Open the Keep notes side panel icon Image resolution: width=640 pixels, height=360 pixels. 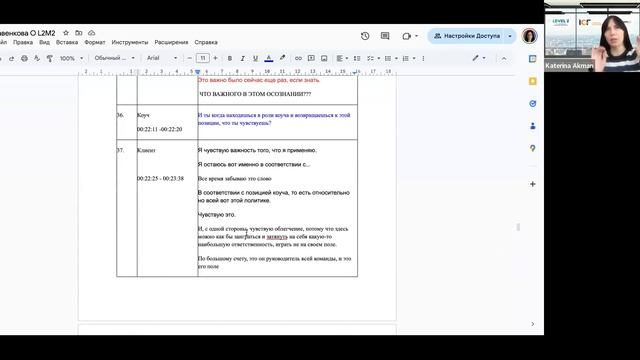(533, 81)
